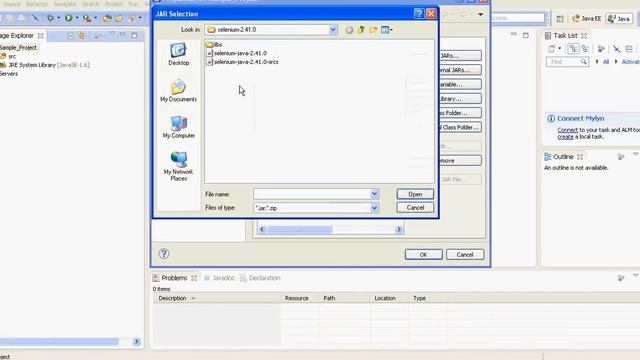
Task: Click the Add External JARs button
Action: (x=460, y=70)
